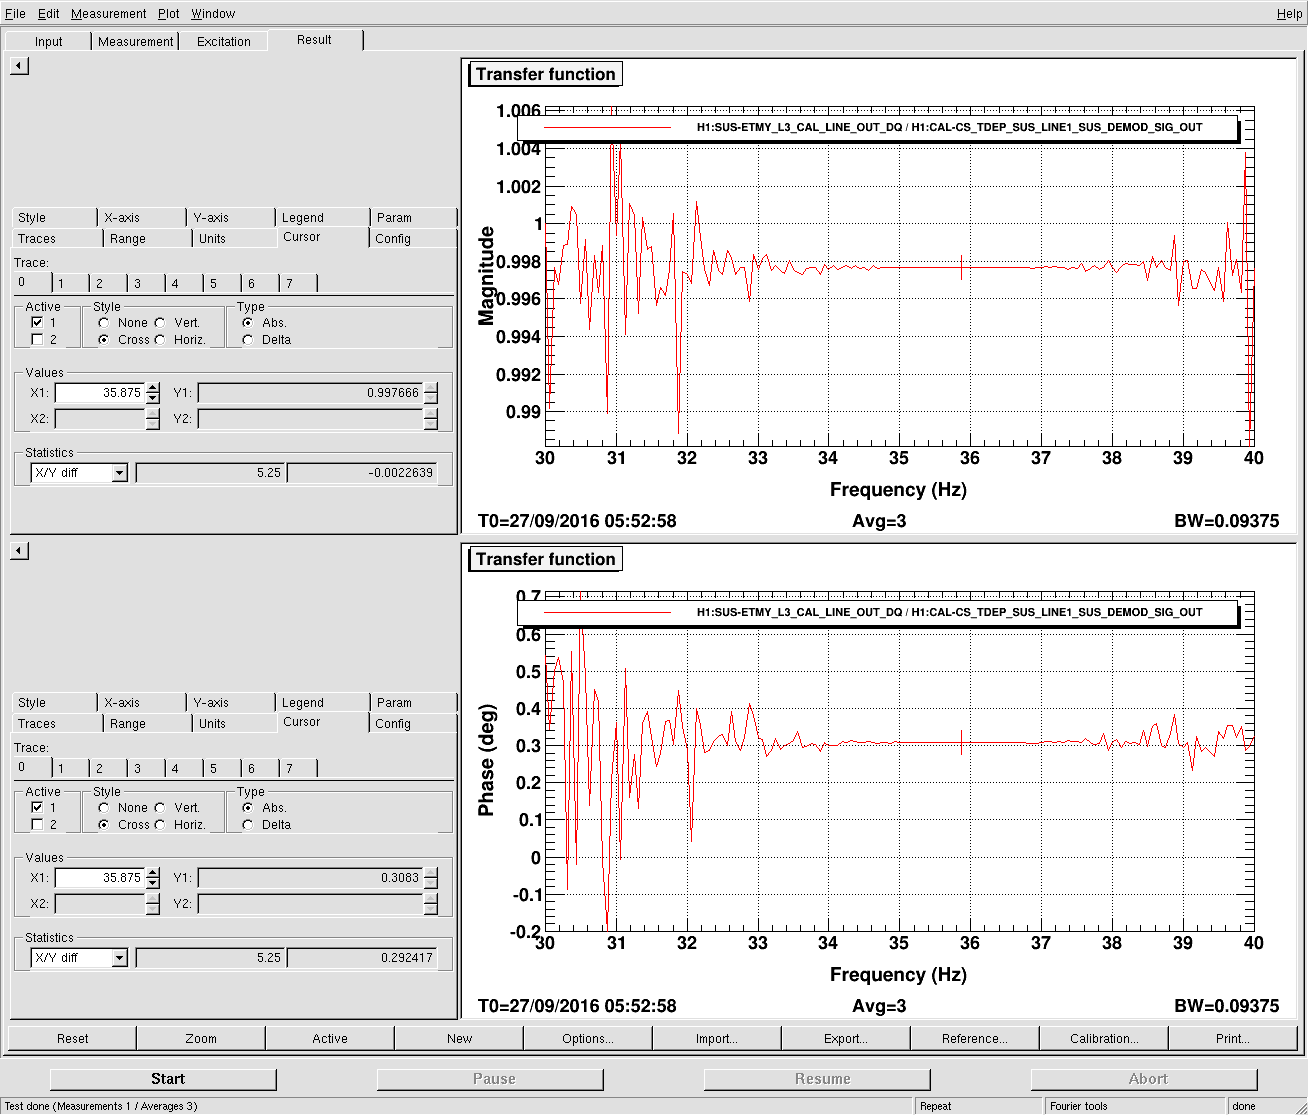Click cursor marker on phase plot
1308x1115 pixels.
[x=962, y=742]
